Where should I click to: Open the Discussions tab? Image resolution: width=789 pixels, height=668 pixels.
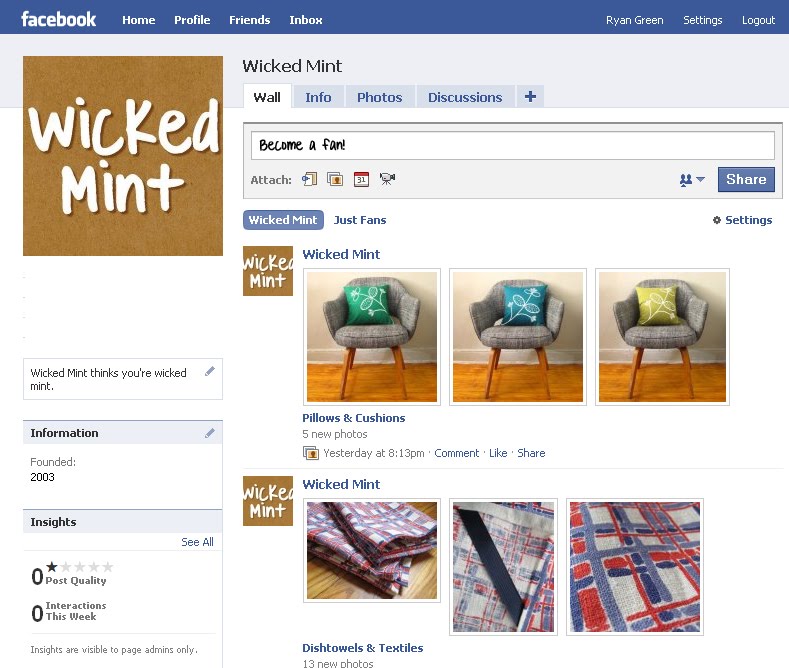pyautogui.click(x=465, y=97)
